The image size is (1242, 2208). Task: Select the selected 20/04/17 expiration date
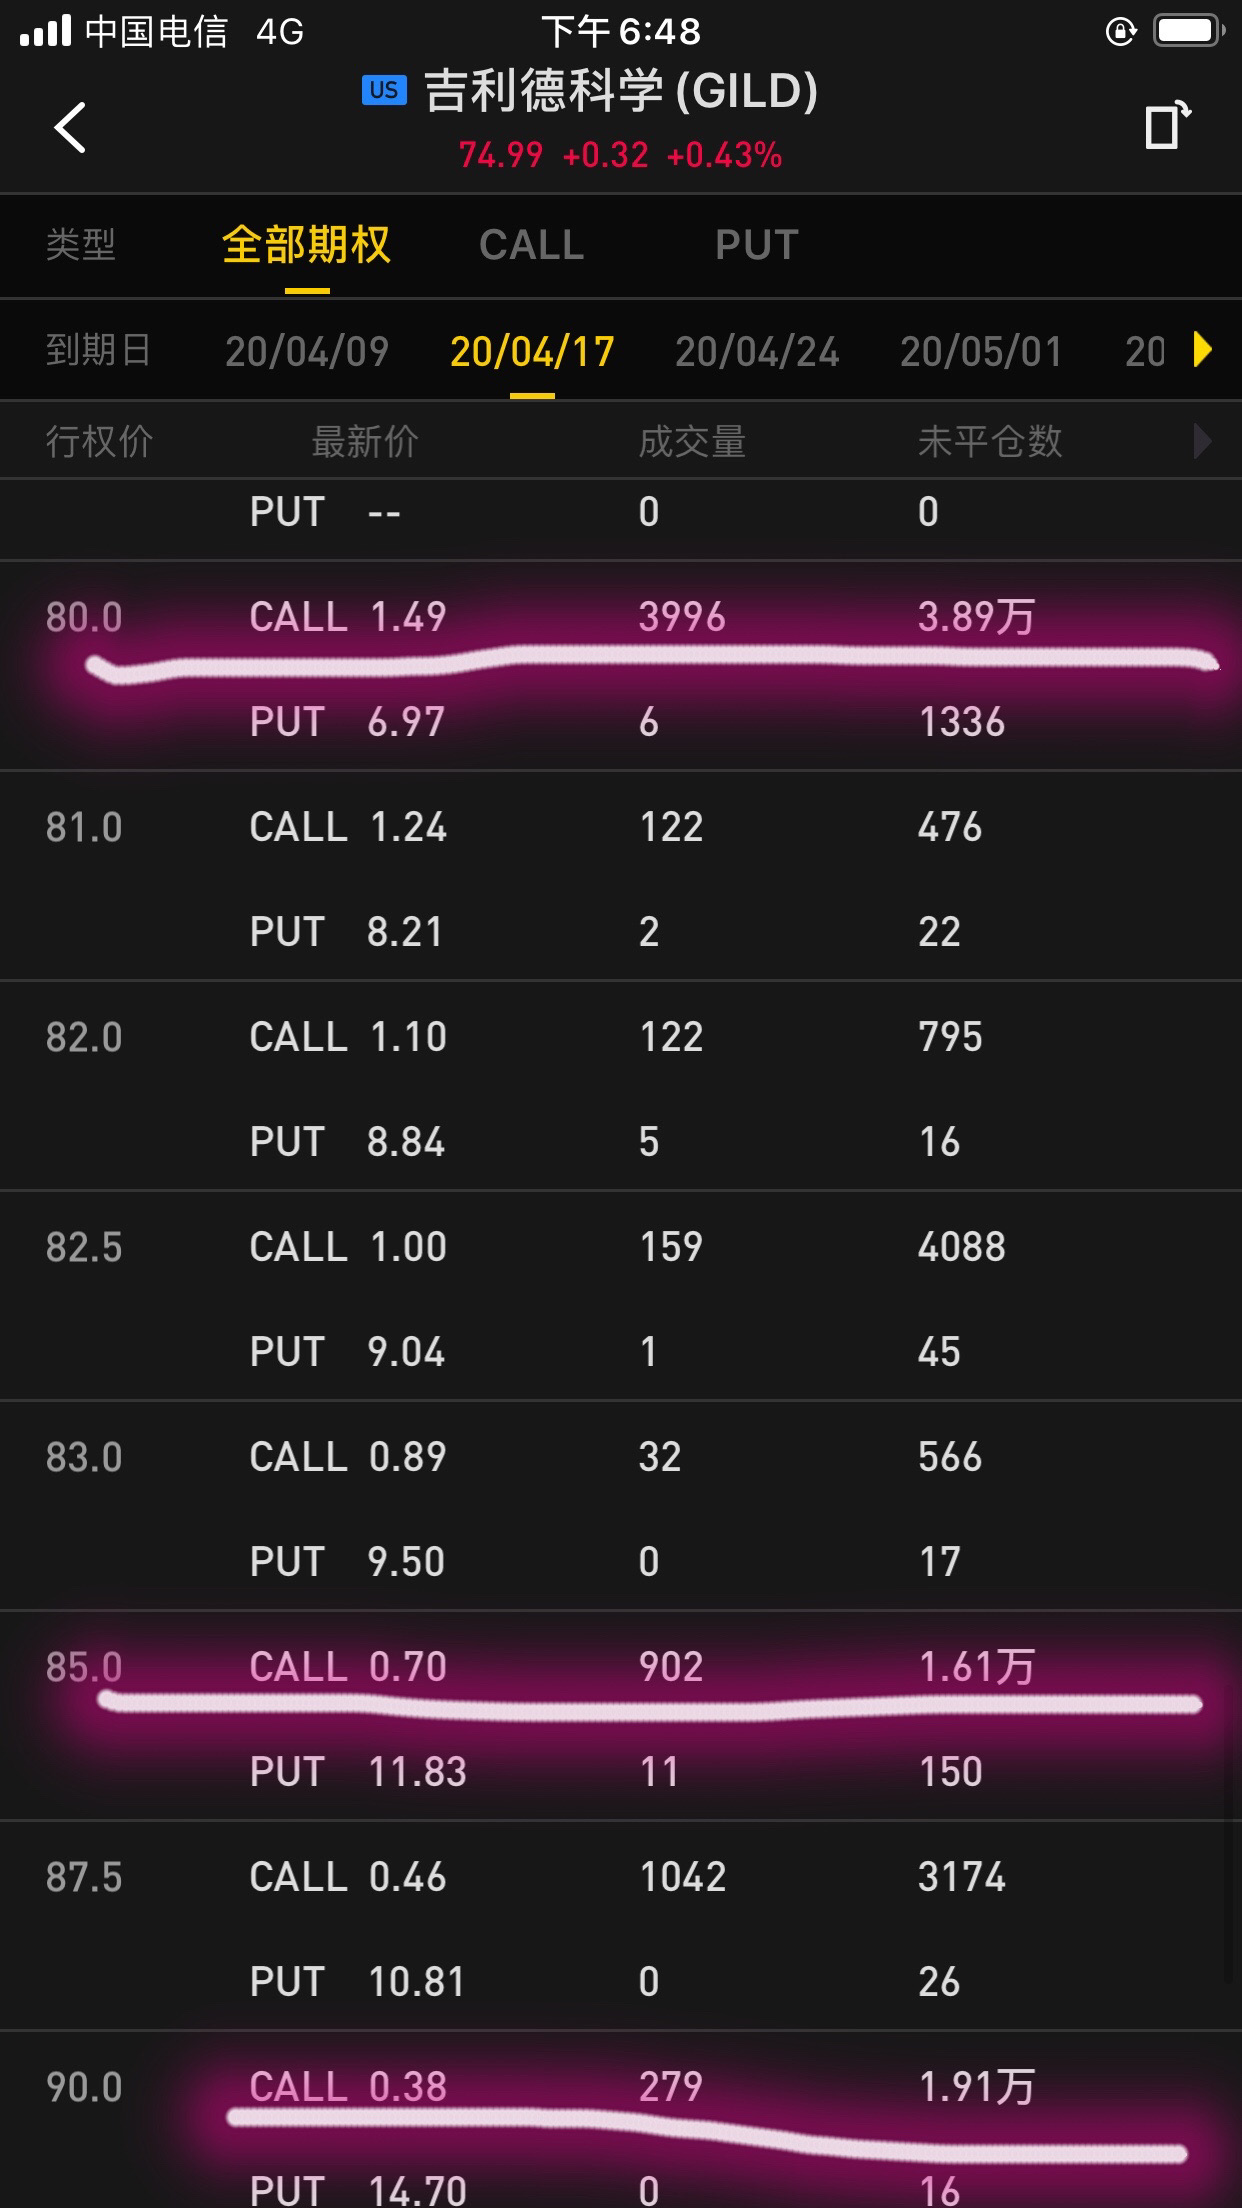click(532, 352)
